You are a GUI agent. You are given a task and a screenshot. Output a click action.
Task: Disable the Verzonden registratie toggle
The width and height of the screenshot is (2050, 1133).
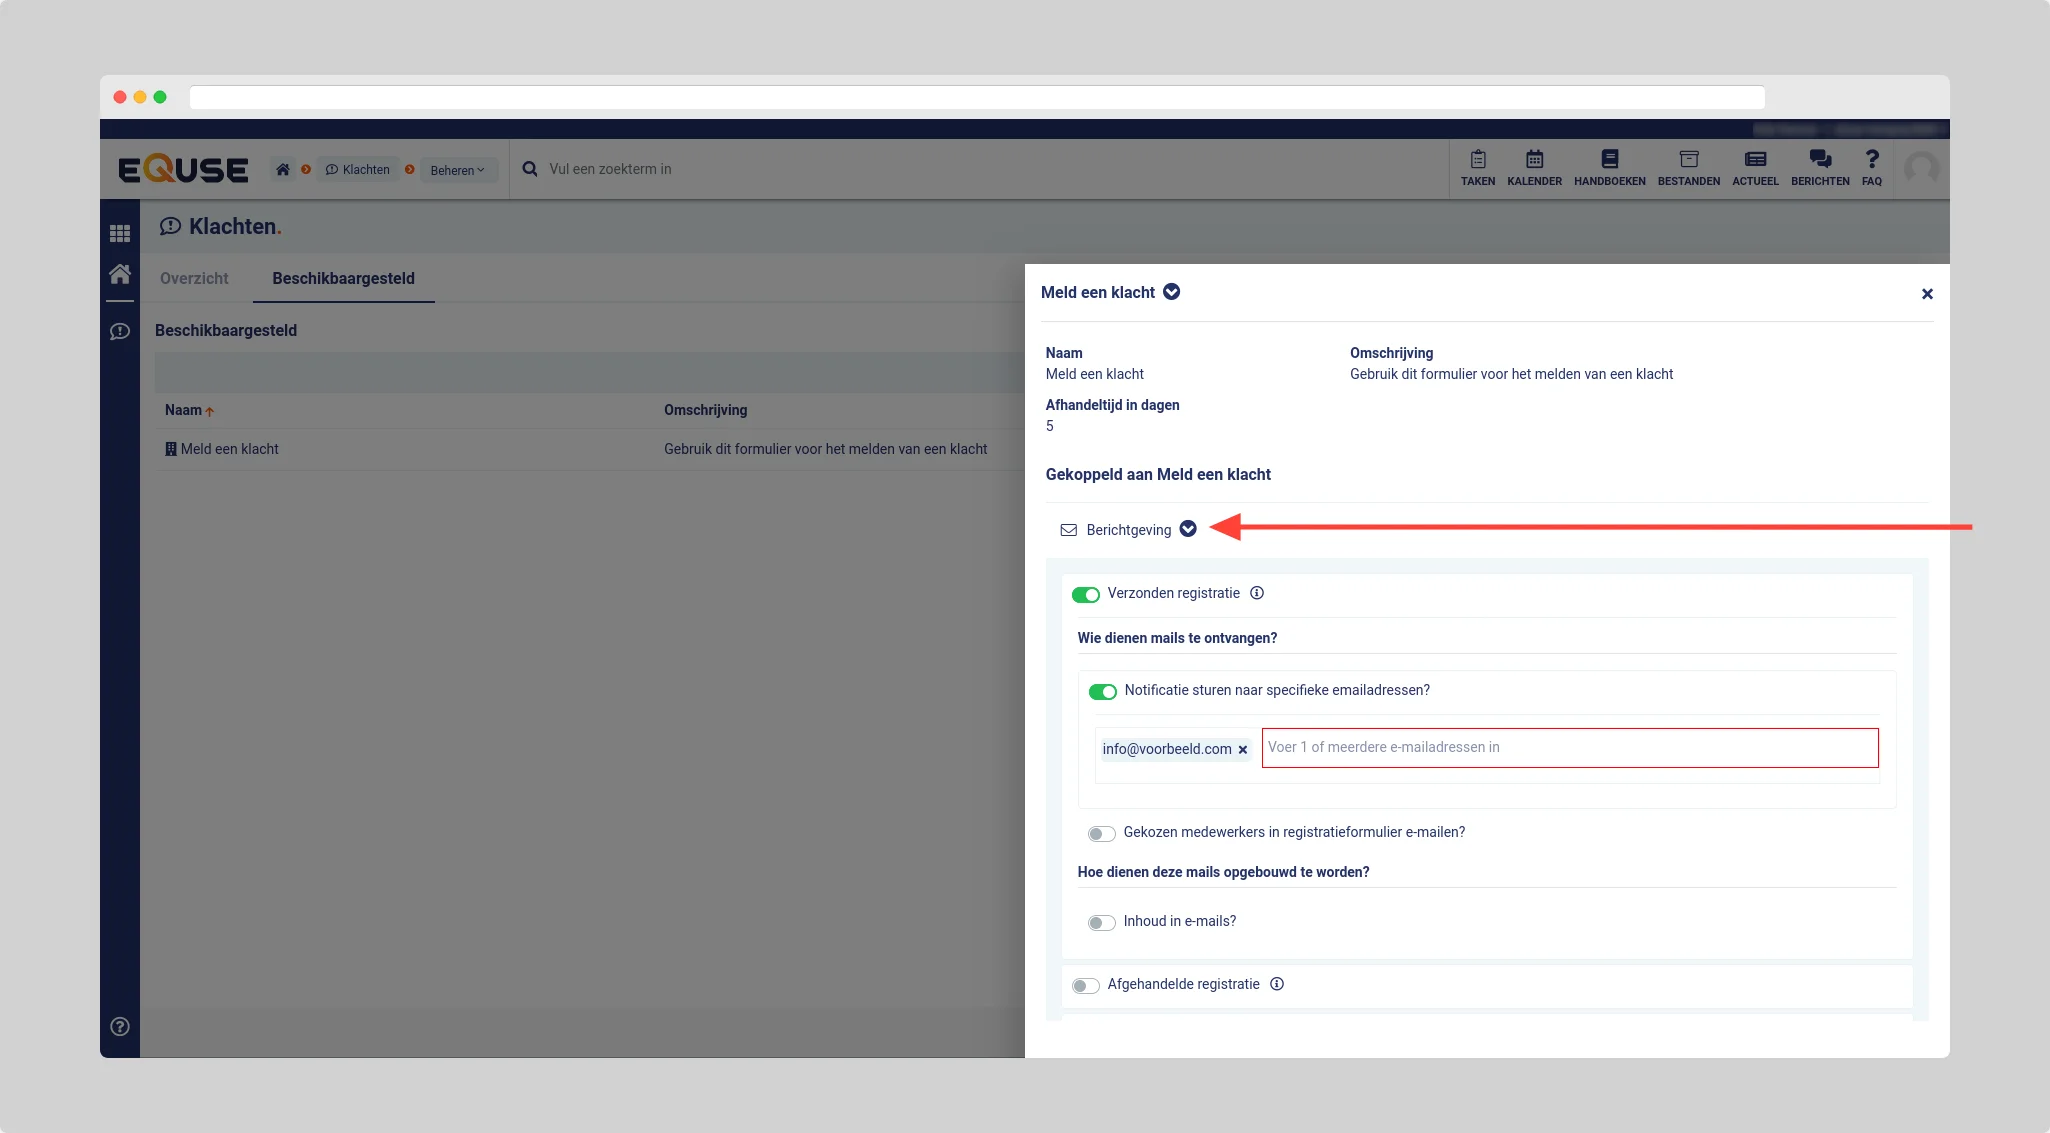tap(1085, 595)
